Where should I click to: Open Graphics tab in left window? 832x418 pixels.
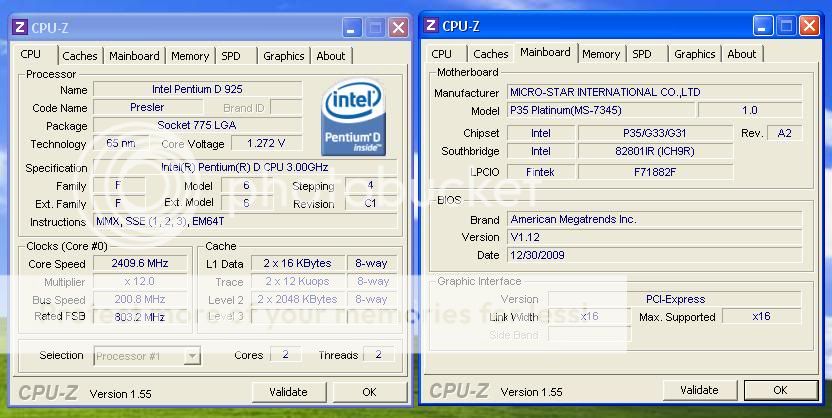[x=284, y=56]
